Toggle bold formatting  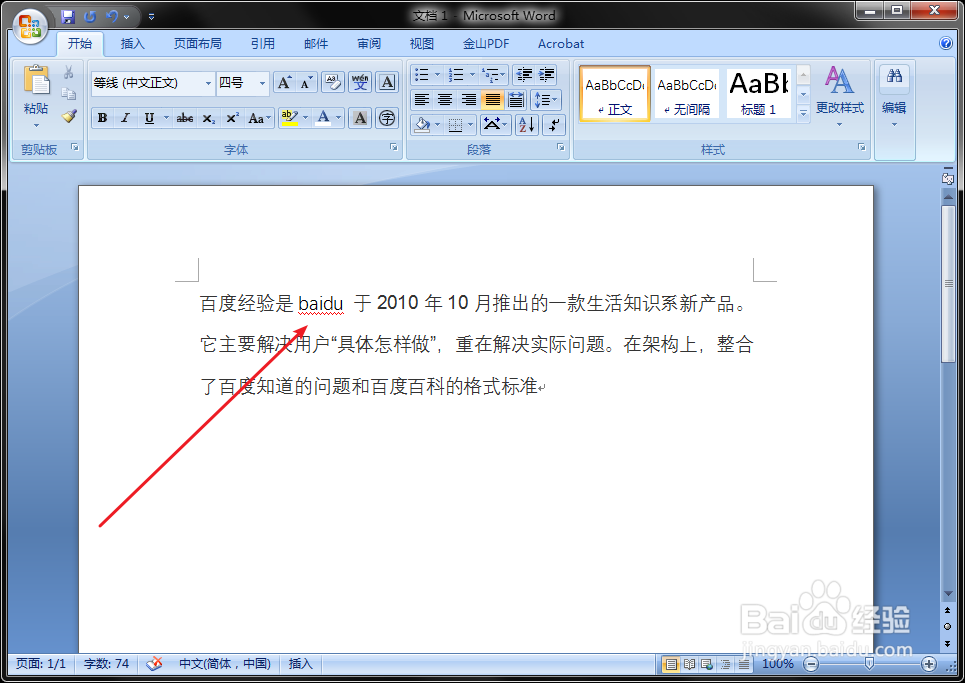[103, 118]
